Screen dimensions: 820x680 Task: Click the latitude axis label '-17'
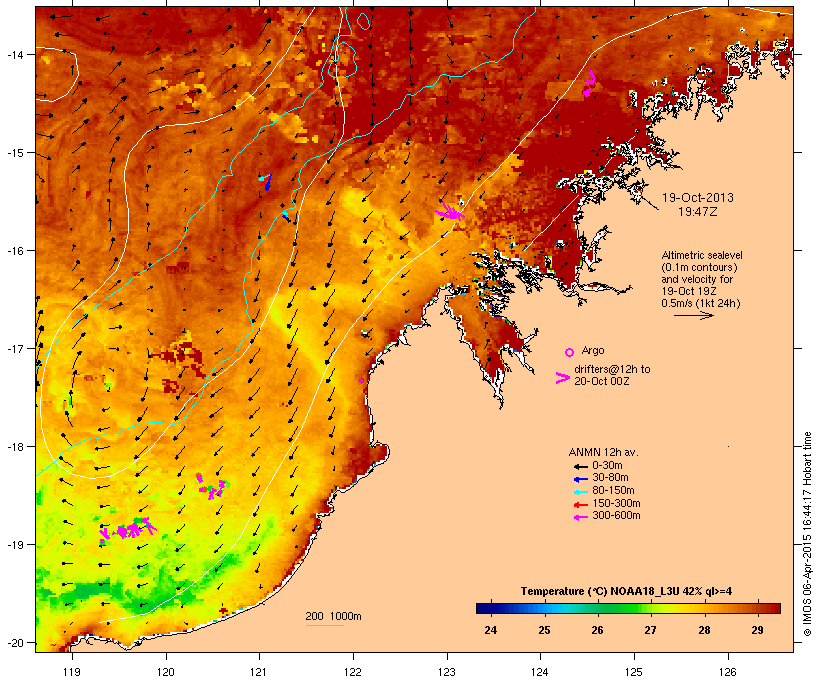tap(14, 349)
